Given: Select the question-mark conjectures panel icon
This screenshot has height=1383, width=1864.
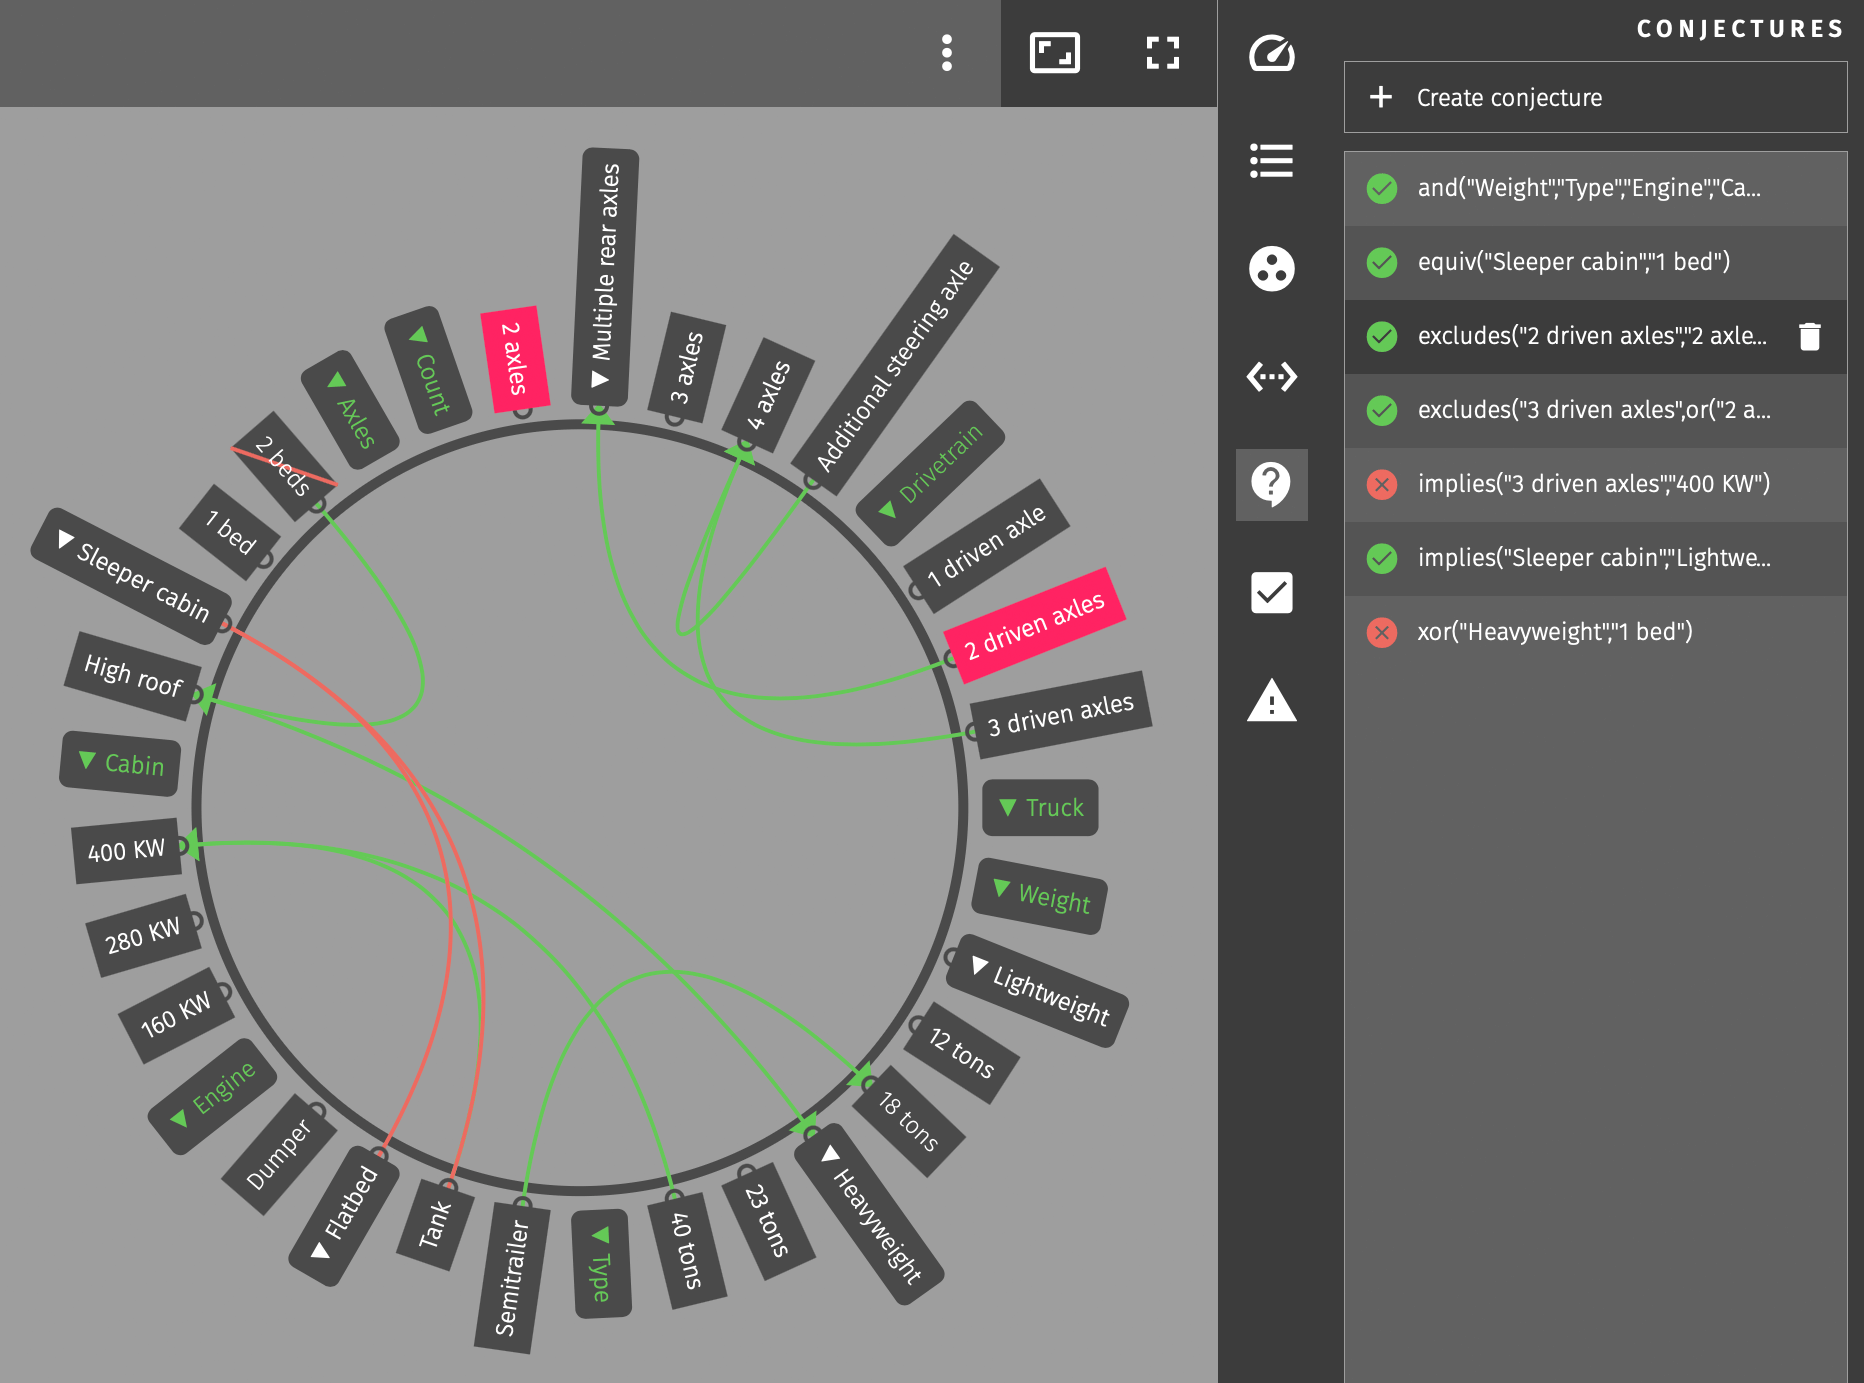Looking at the screenshot, I should (1271, 485).
